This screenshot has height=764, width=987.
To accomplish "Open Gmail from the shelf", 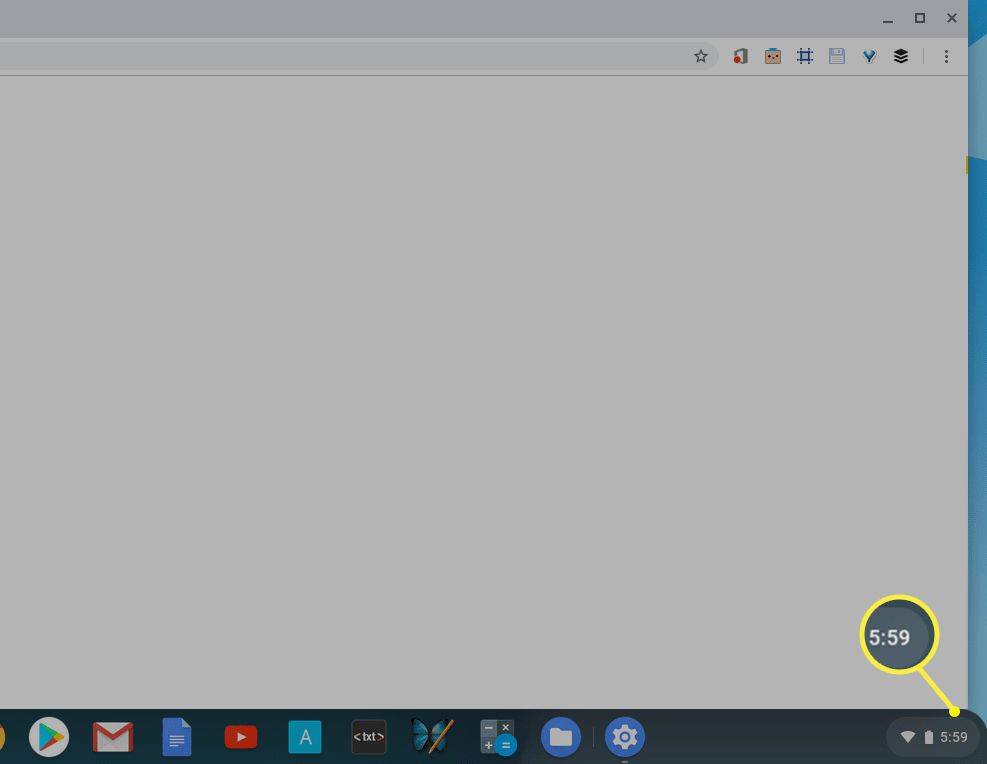I will (x=113, y=738).
